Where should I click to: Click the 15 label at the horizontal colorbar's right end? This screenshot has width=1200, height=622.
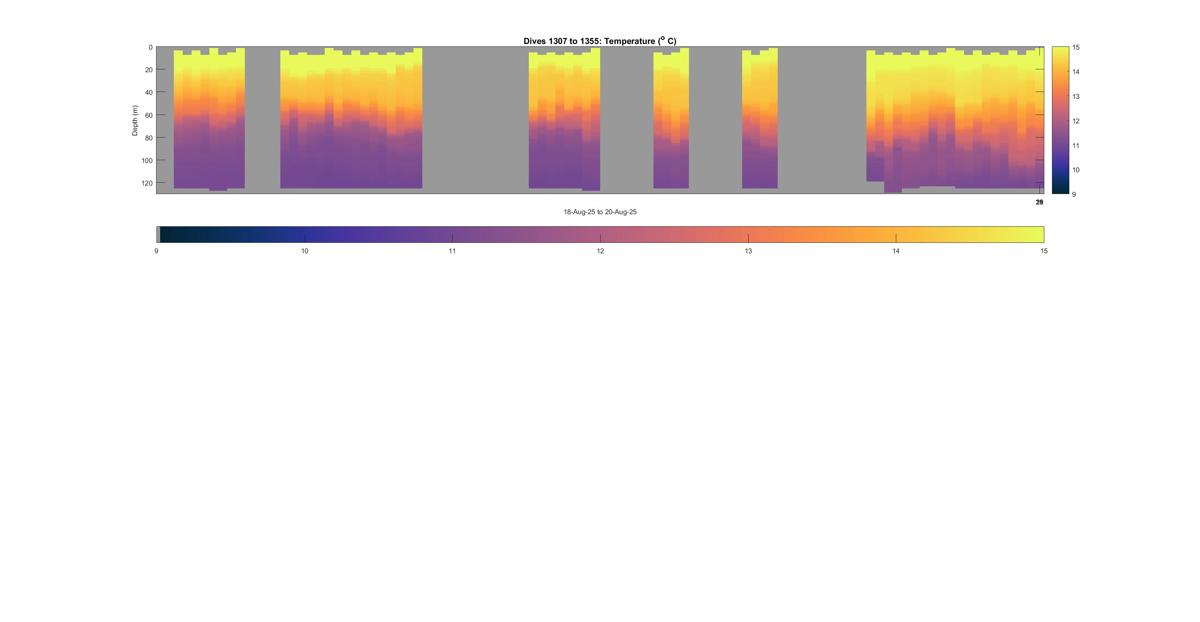(1043, 251)
